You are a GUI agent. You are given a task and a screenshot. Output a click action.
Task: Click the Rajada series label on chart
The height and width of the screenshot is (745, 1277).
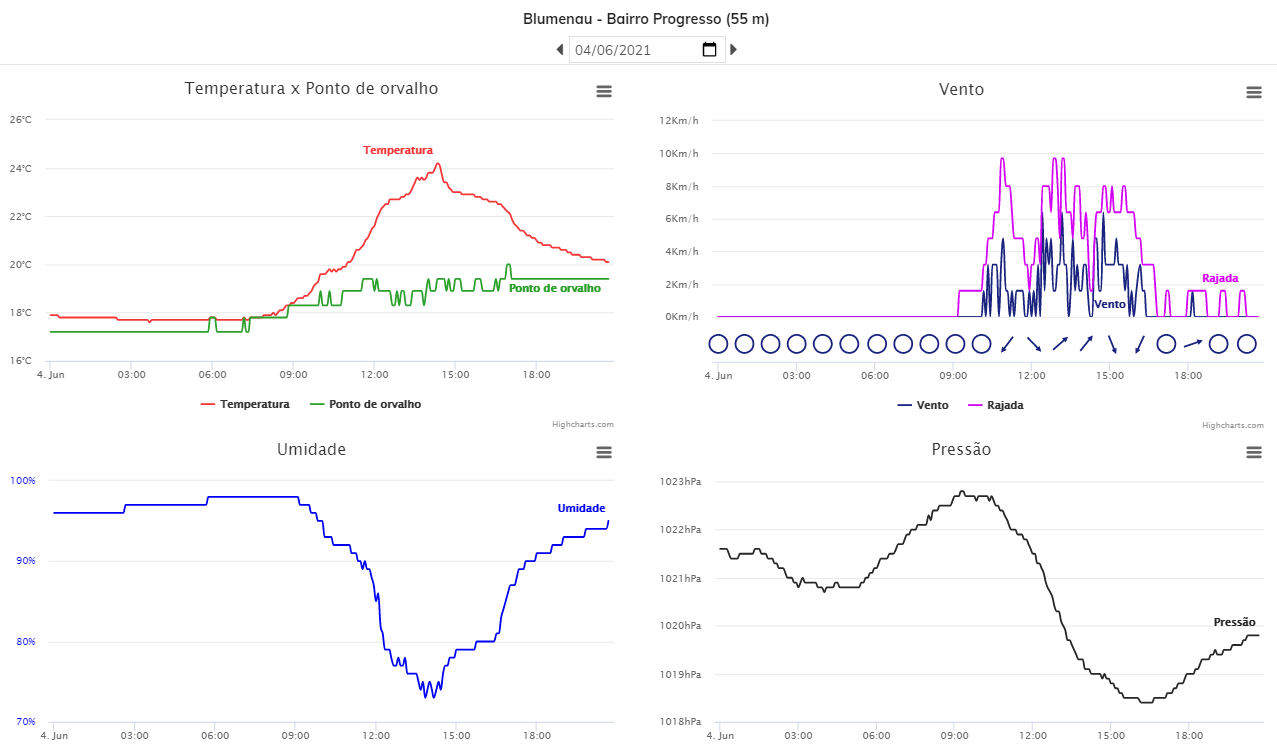(x=1220, y=278)
